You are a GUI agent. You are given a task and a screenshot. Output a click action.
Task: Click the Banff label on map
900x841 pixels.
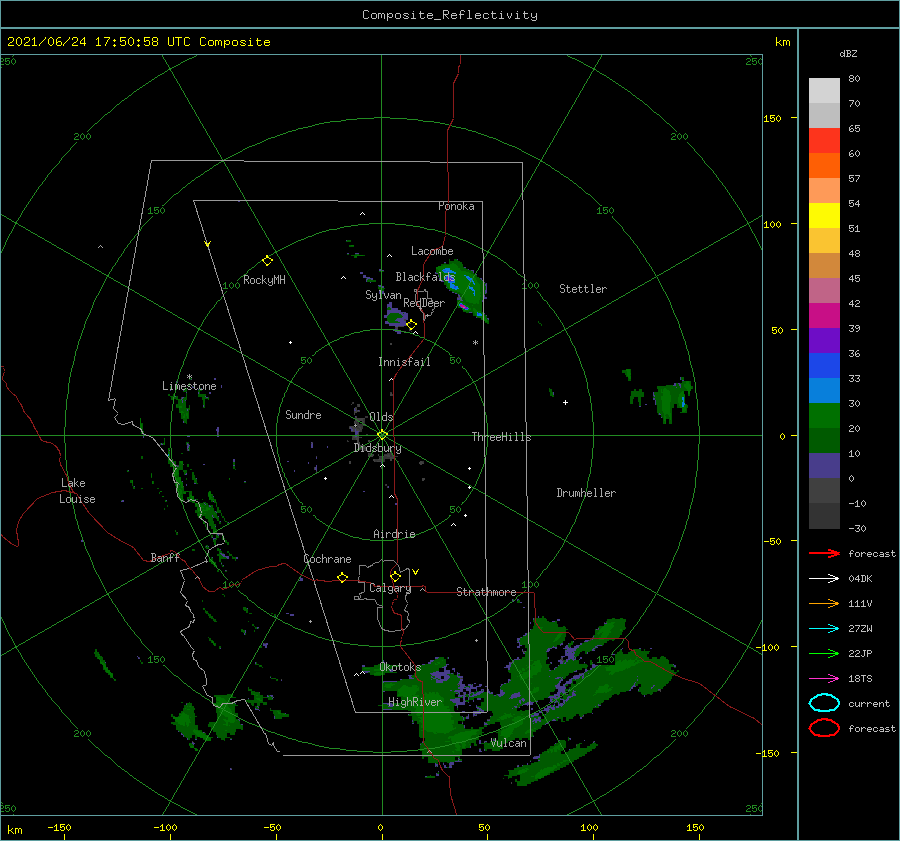tap(165, 557)
